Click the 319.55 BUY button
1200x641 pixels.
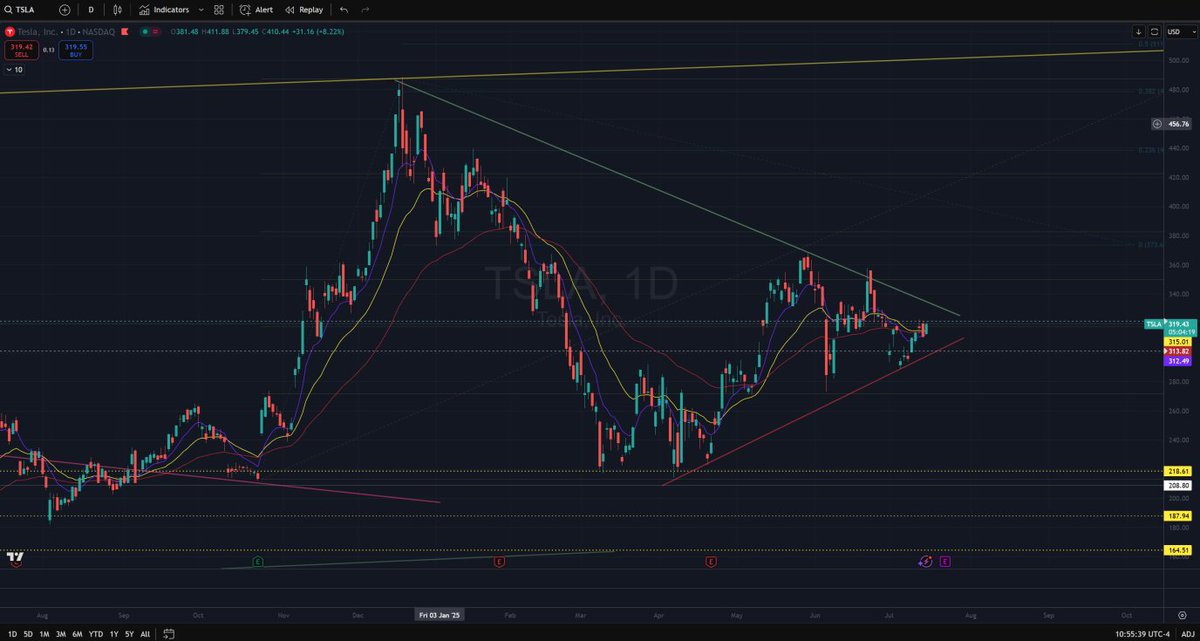pyautogui.click(x=75, y=48)
